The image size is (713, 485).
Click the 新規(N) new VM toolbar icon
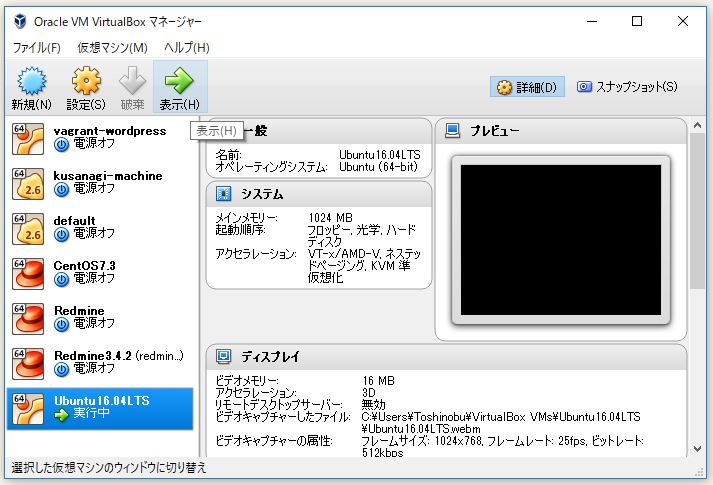[31, 81]
